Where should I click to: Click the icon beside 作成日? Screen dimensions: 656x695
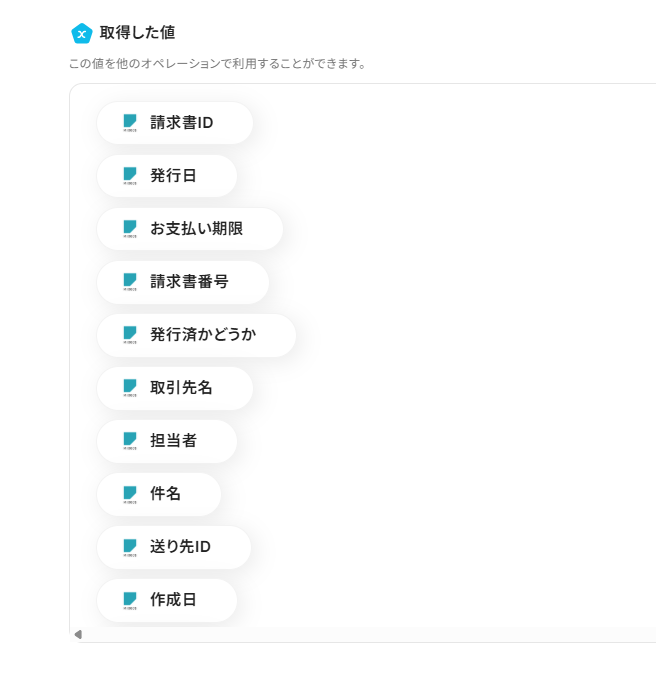coord(130,599)
